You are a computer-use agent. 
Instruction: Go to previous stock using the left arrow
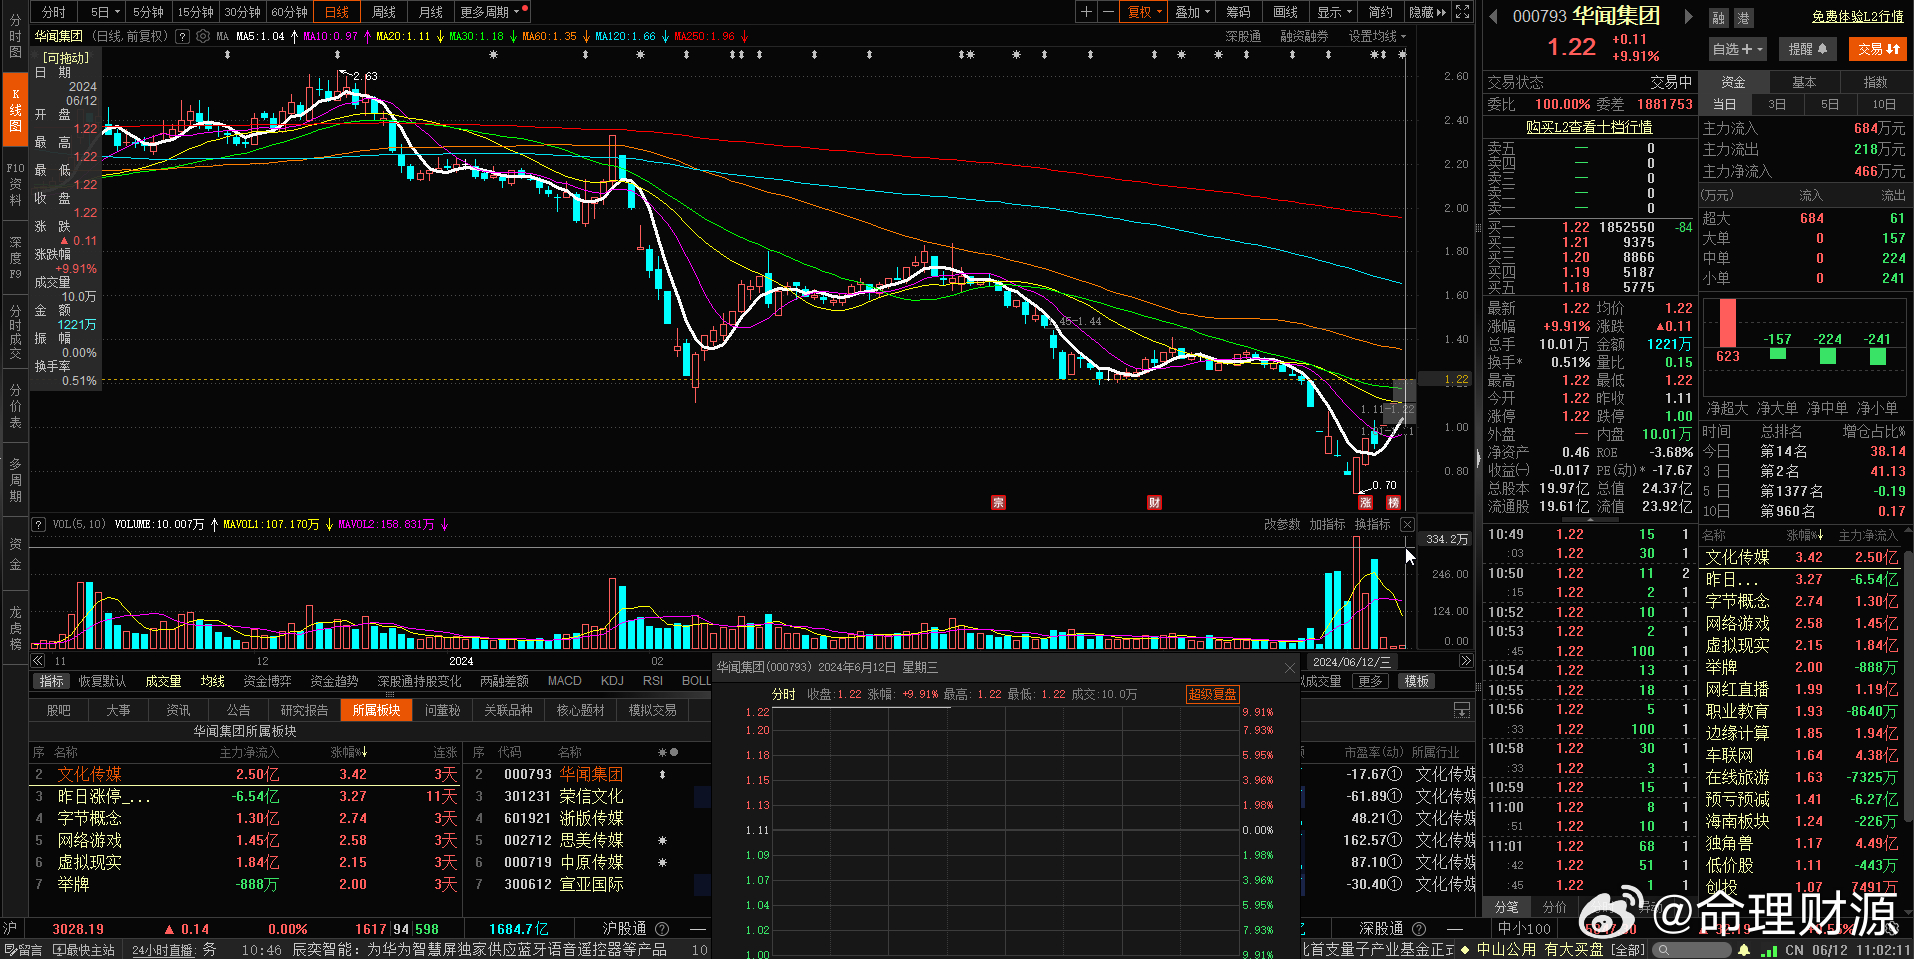1494,16
